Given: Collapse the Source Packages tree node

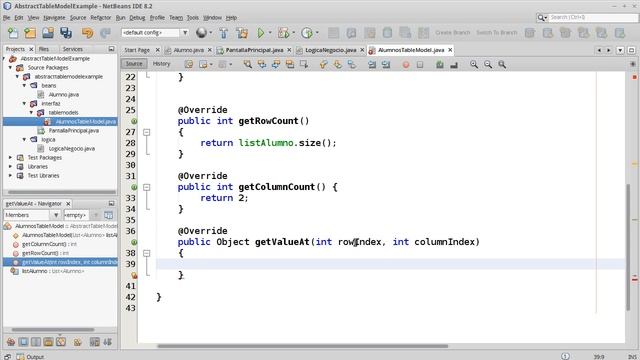Looking at the screenshot, I should [x=11, y=68].
